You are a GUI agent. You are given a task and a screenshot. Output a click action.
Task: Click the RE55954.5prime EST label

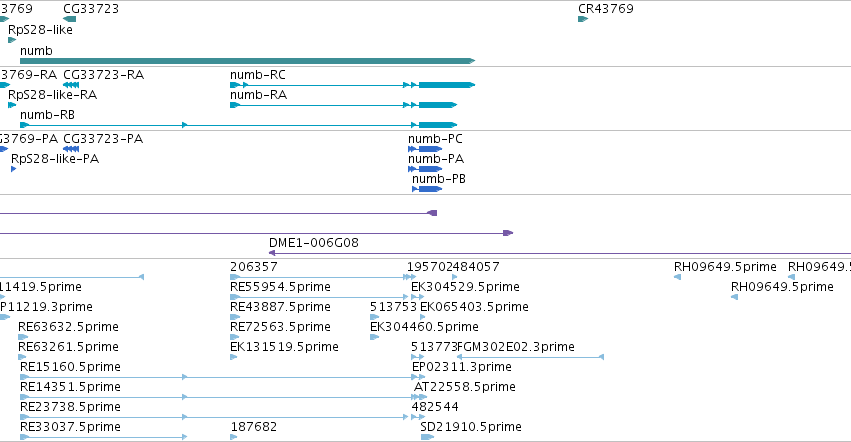tap(281, 287)
